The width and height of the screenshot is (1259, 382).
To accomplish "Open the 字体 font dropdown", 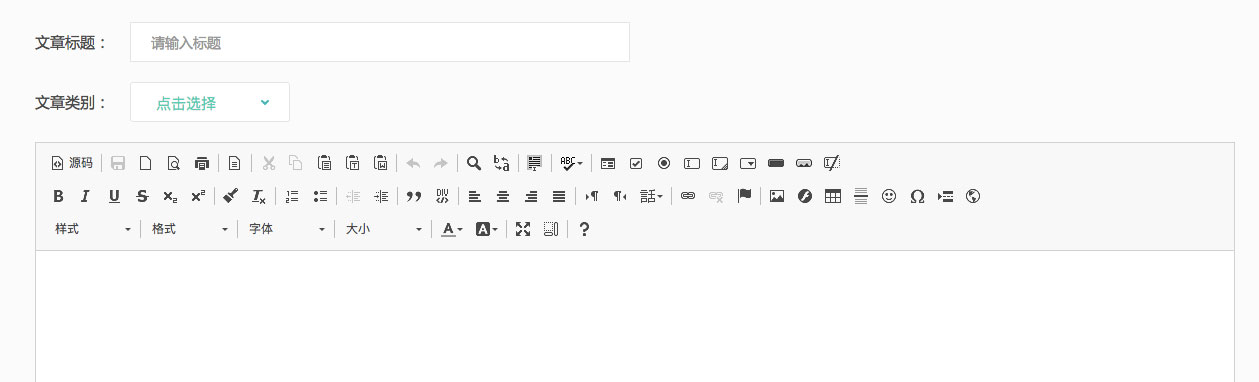I will 287,229.
